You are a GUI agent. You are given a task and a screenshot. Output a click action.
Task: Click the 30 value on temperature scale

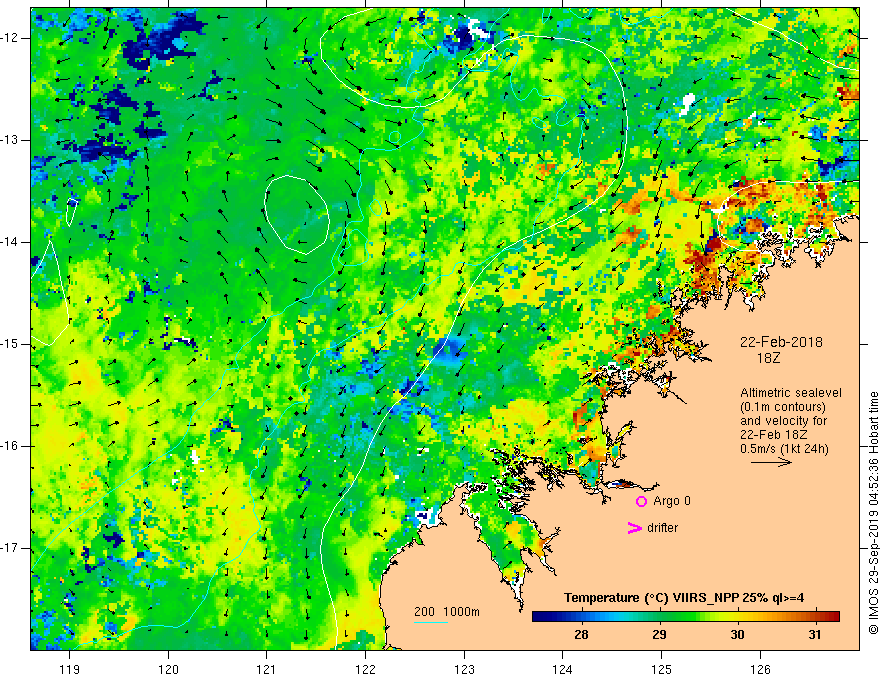[x=737, y=635]
